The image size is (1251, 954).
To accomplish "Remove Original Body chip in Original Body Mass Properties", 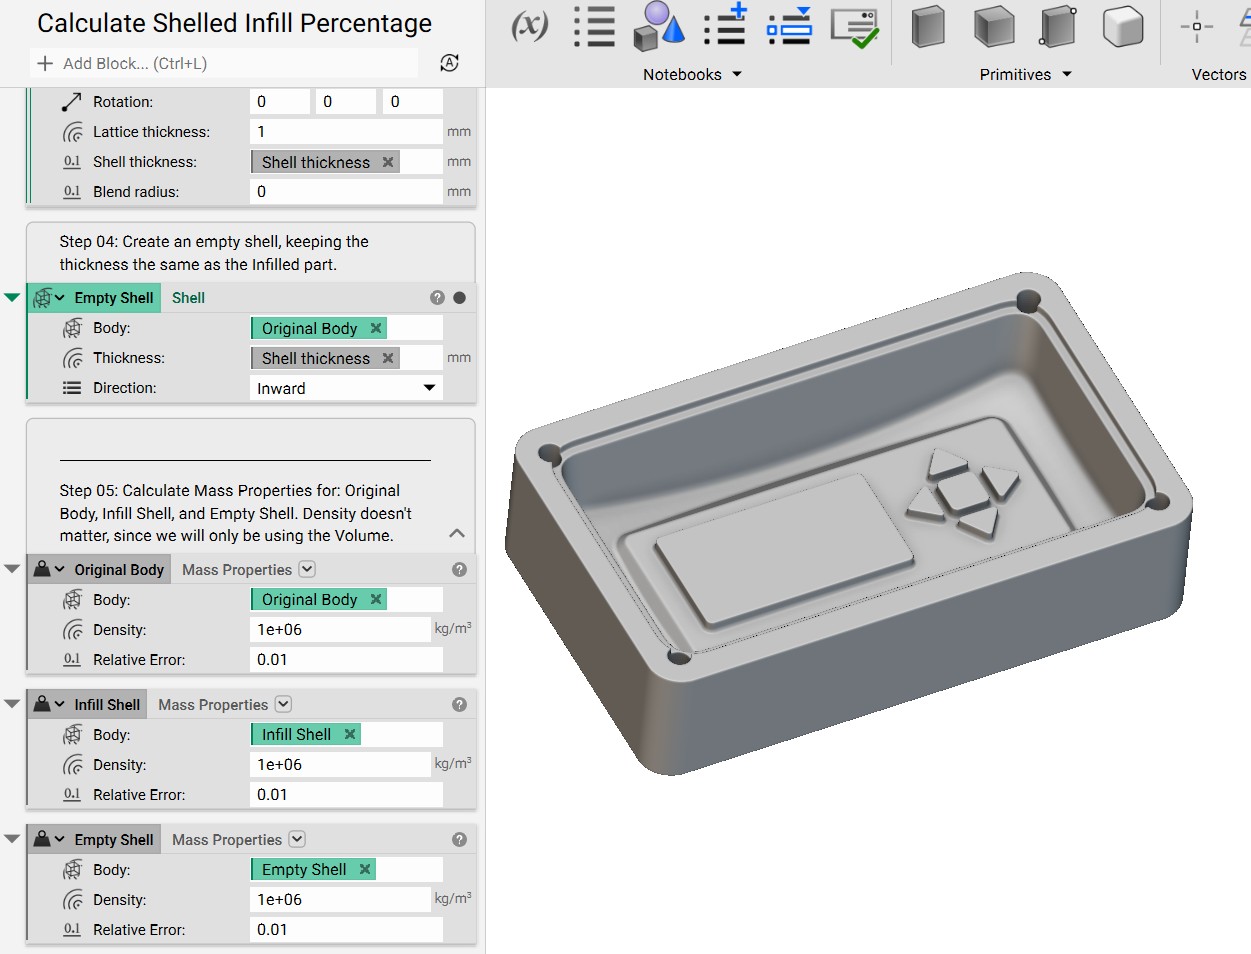I will coord(376,599).
